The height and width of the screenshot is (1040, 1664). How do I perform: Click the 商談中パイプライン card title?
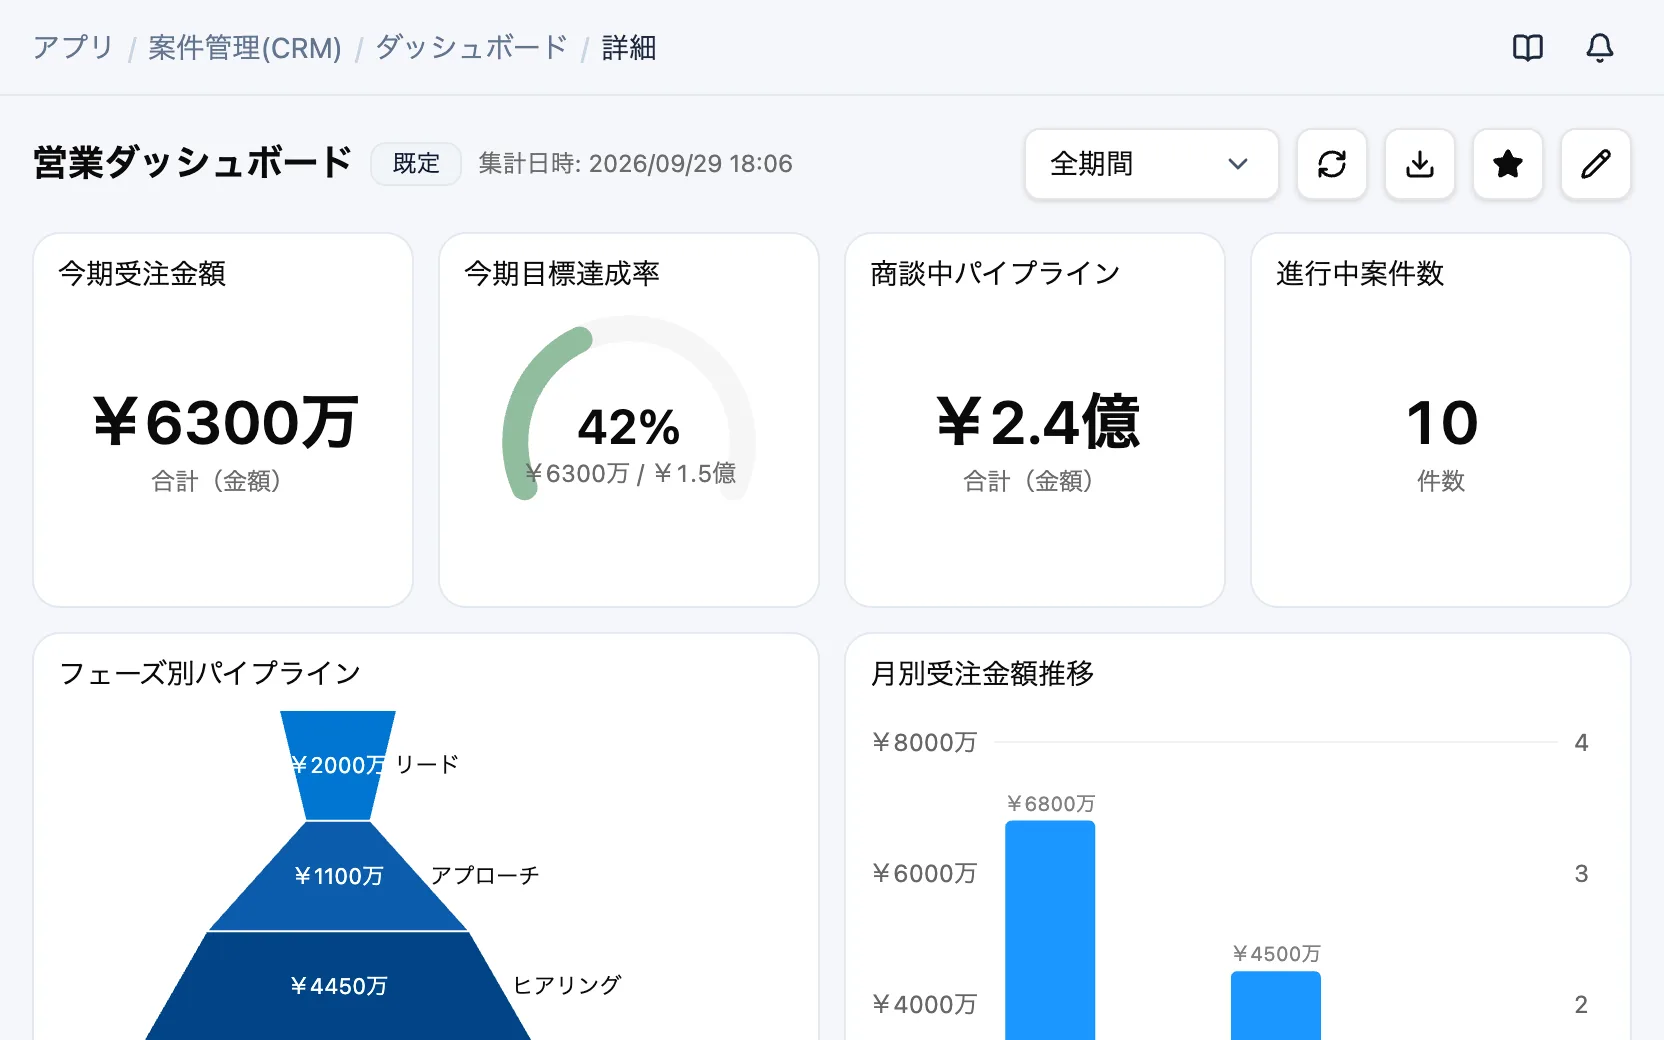pyautogui.click(x=995, y=273)
